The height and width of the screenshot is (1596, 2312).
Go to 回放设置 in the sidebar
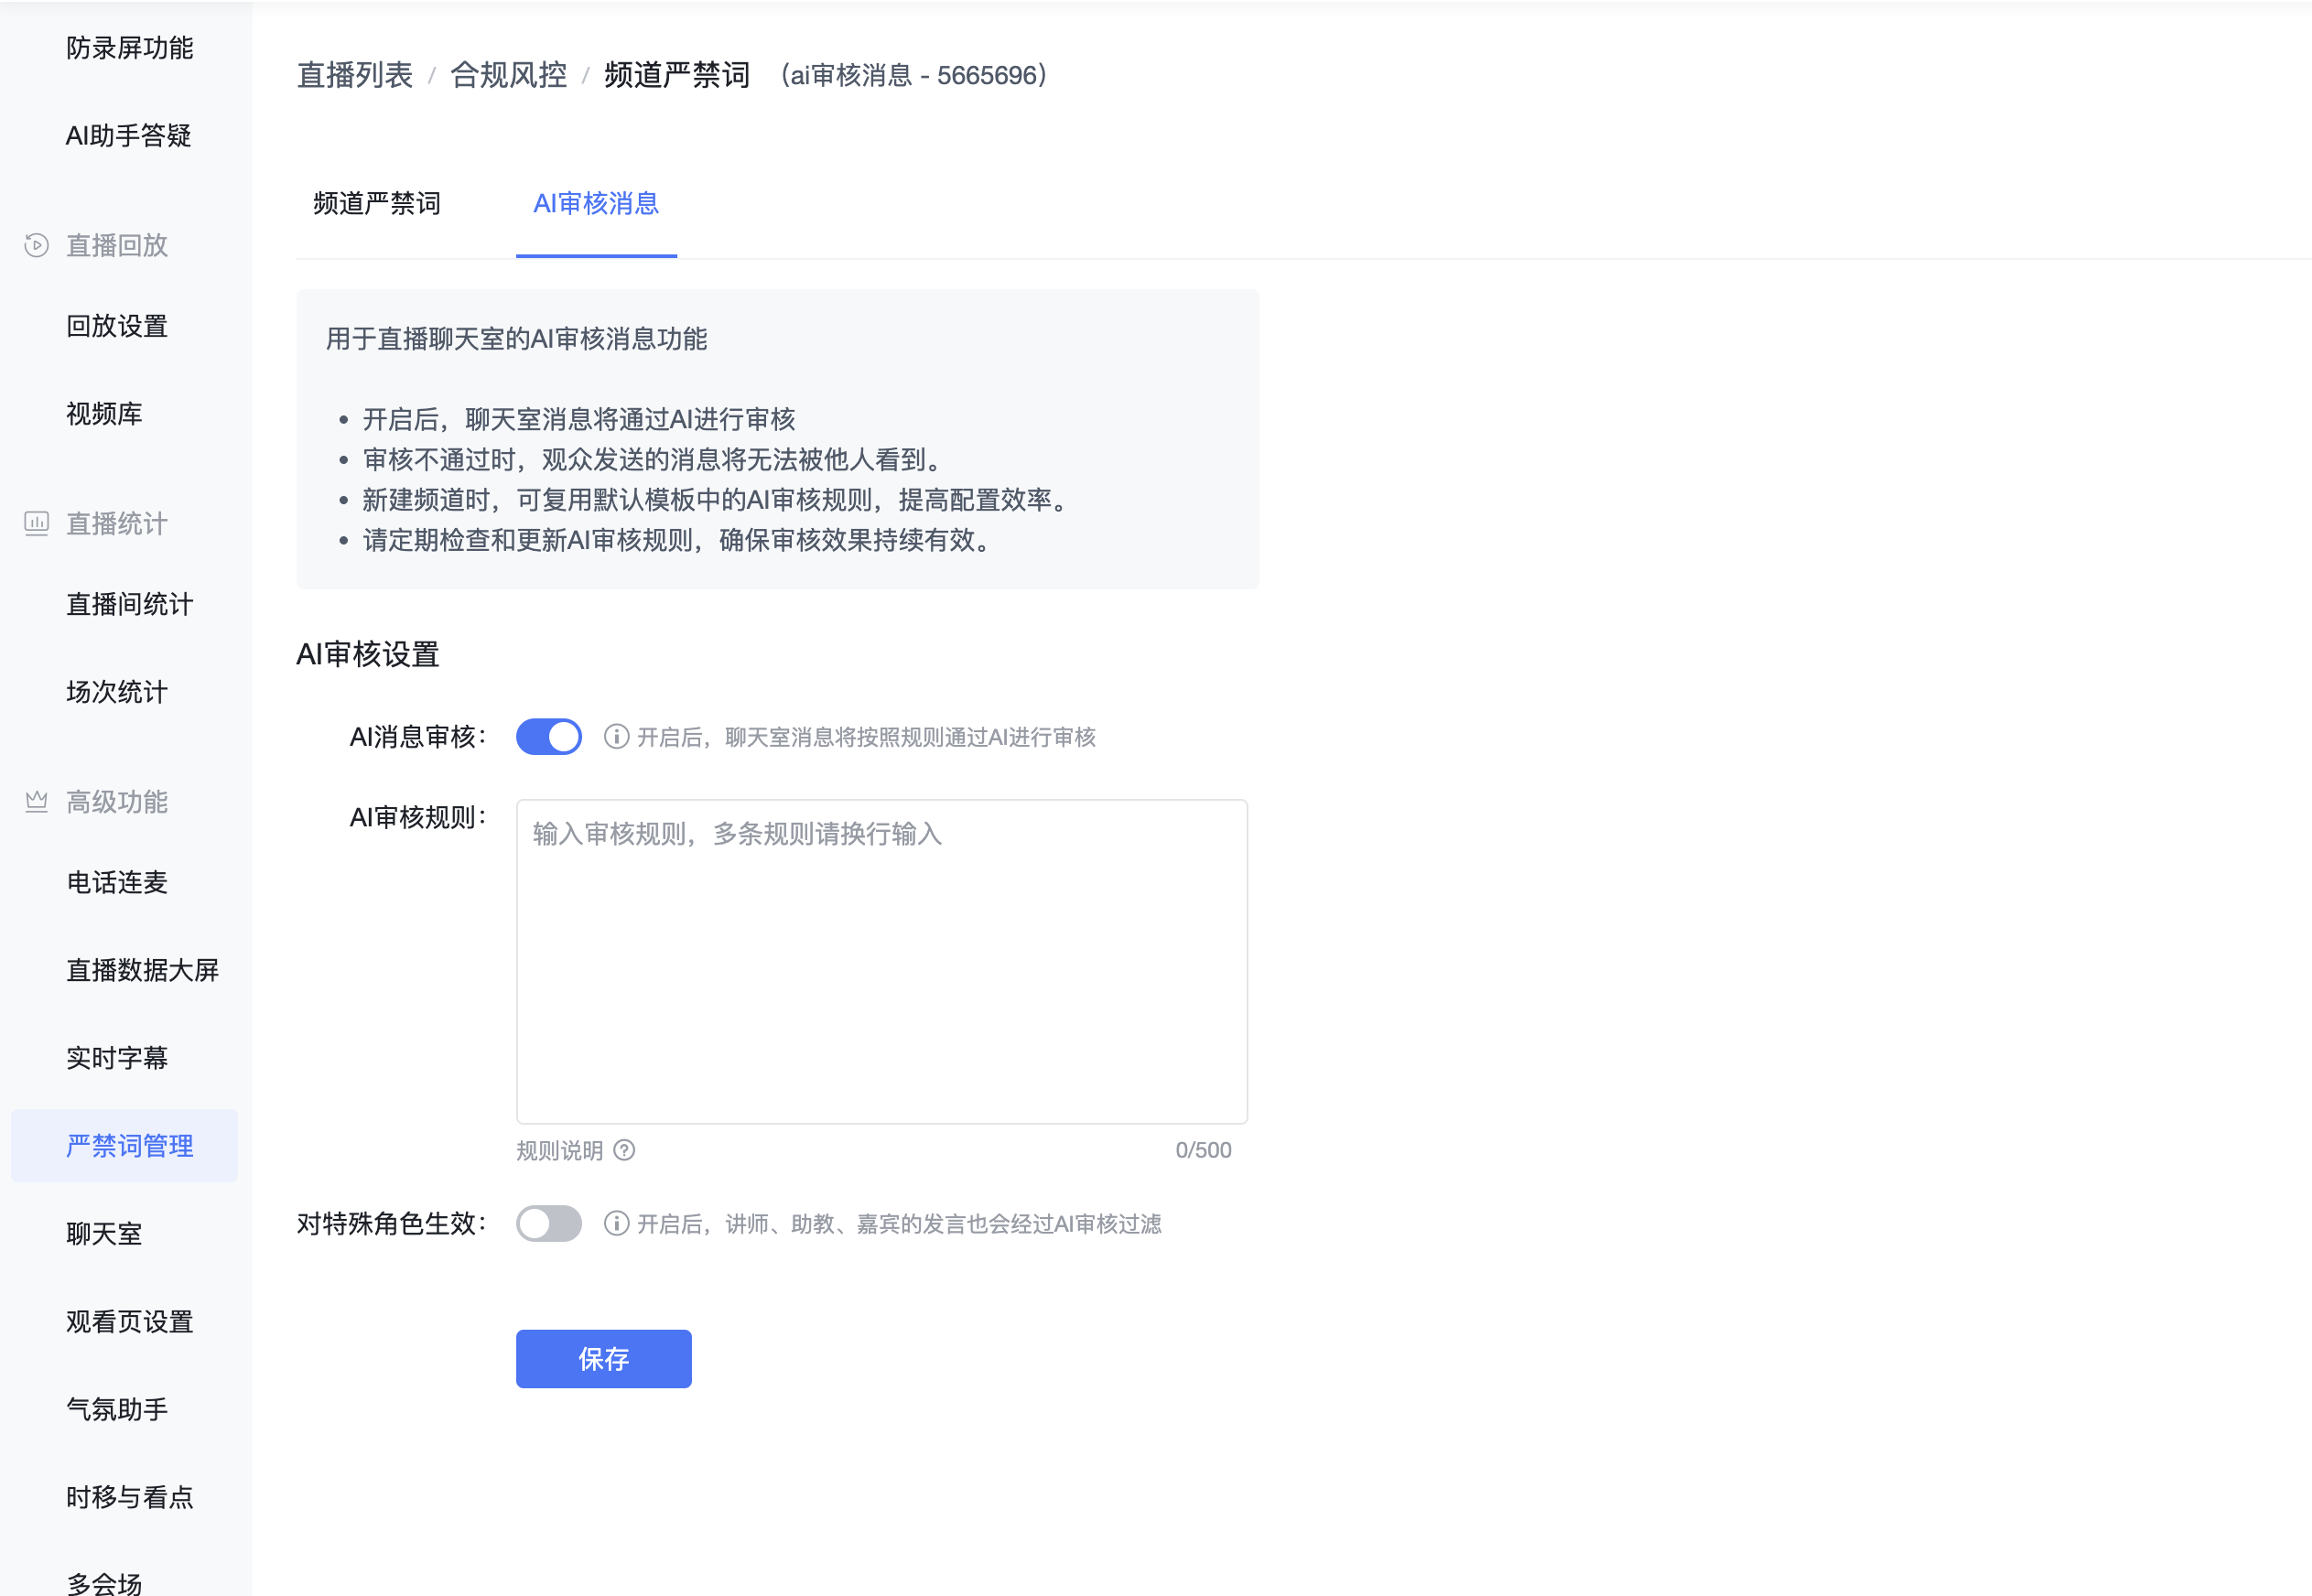[x=117, y=326]
